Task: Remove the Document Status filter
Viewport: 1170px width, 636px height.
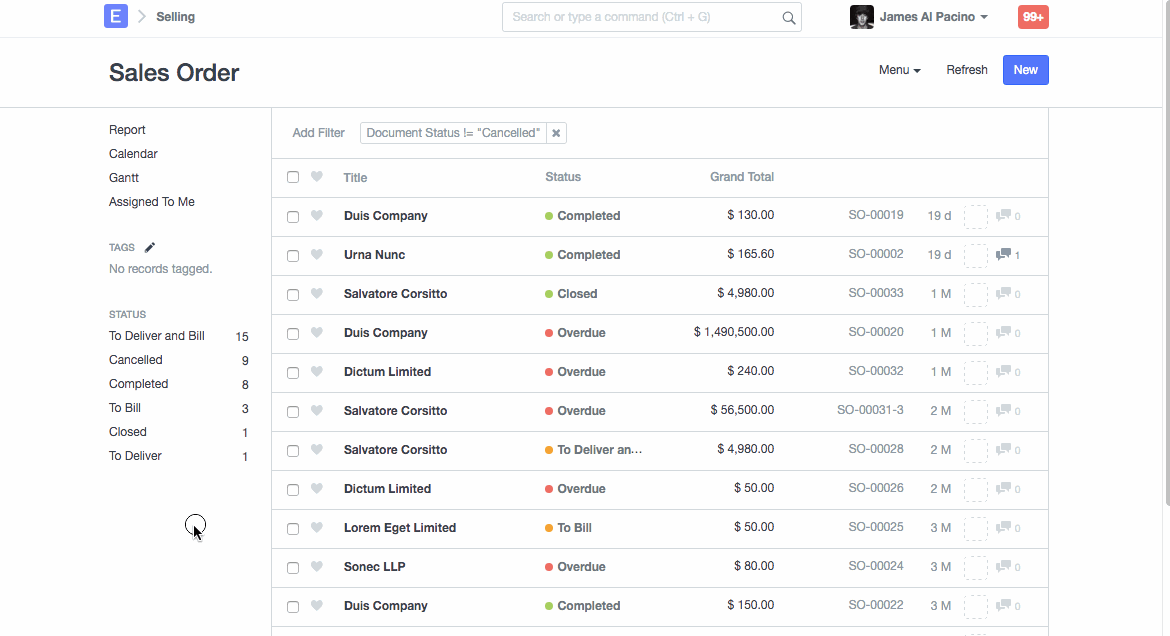Action: tap(557, 133)
